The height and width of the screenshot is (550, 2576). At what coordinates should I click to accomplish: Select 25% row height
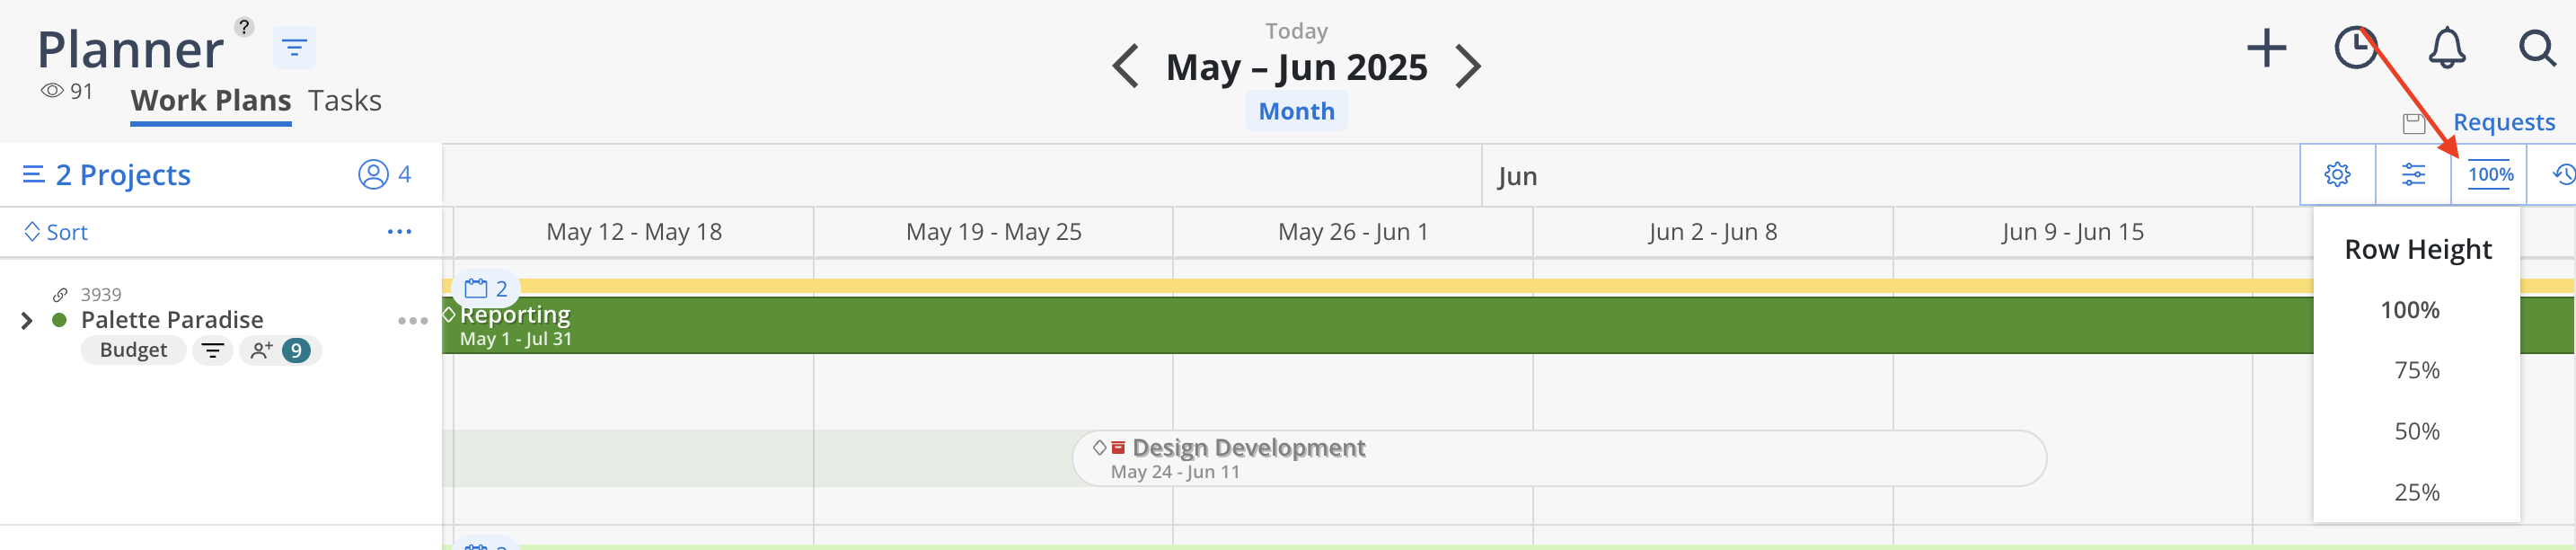(2416, 492)
